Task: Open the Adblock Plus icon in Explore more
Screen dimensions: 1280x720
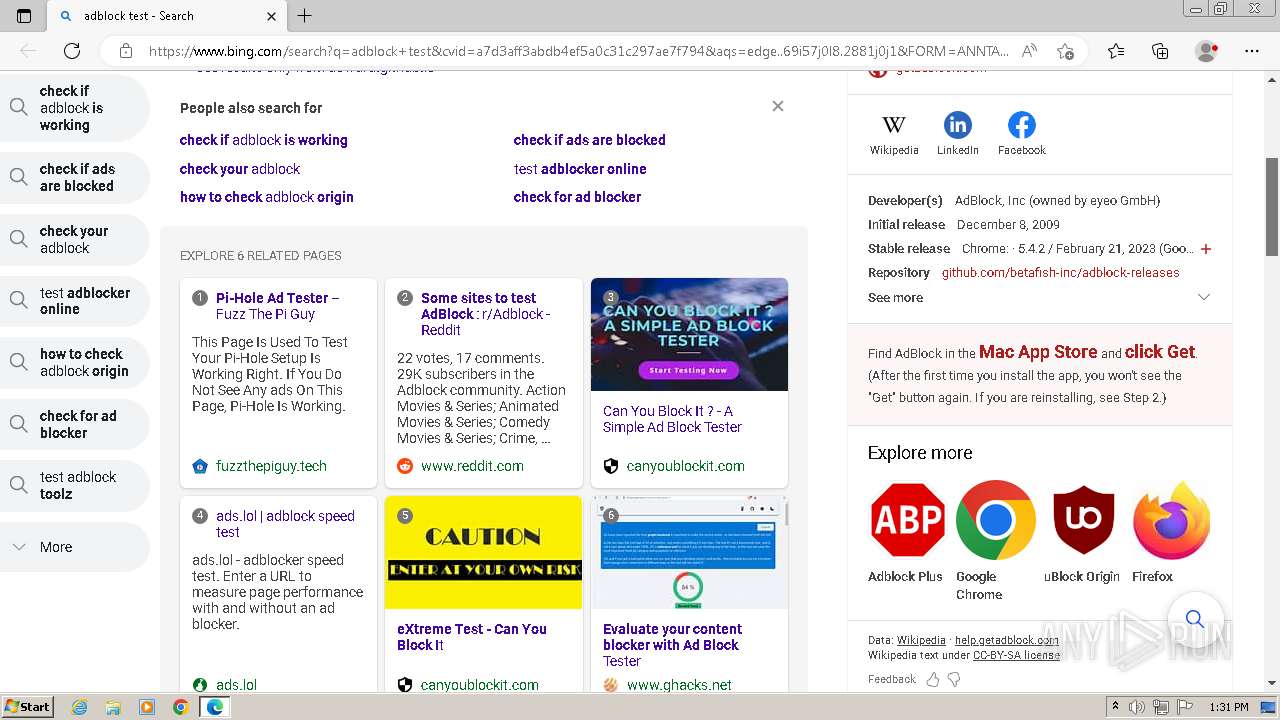Action: [x=908, y=520]
